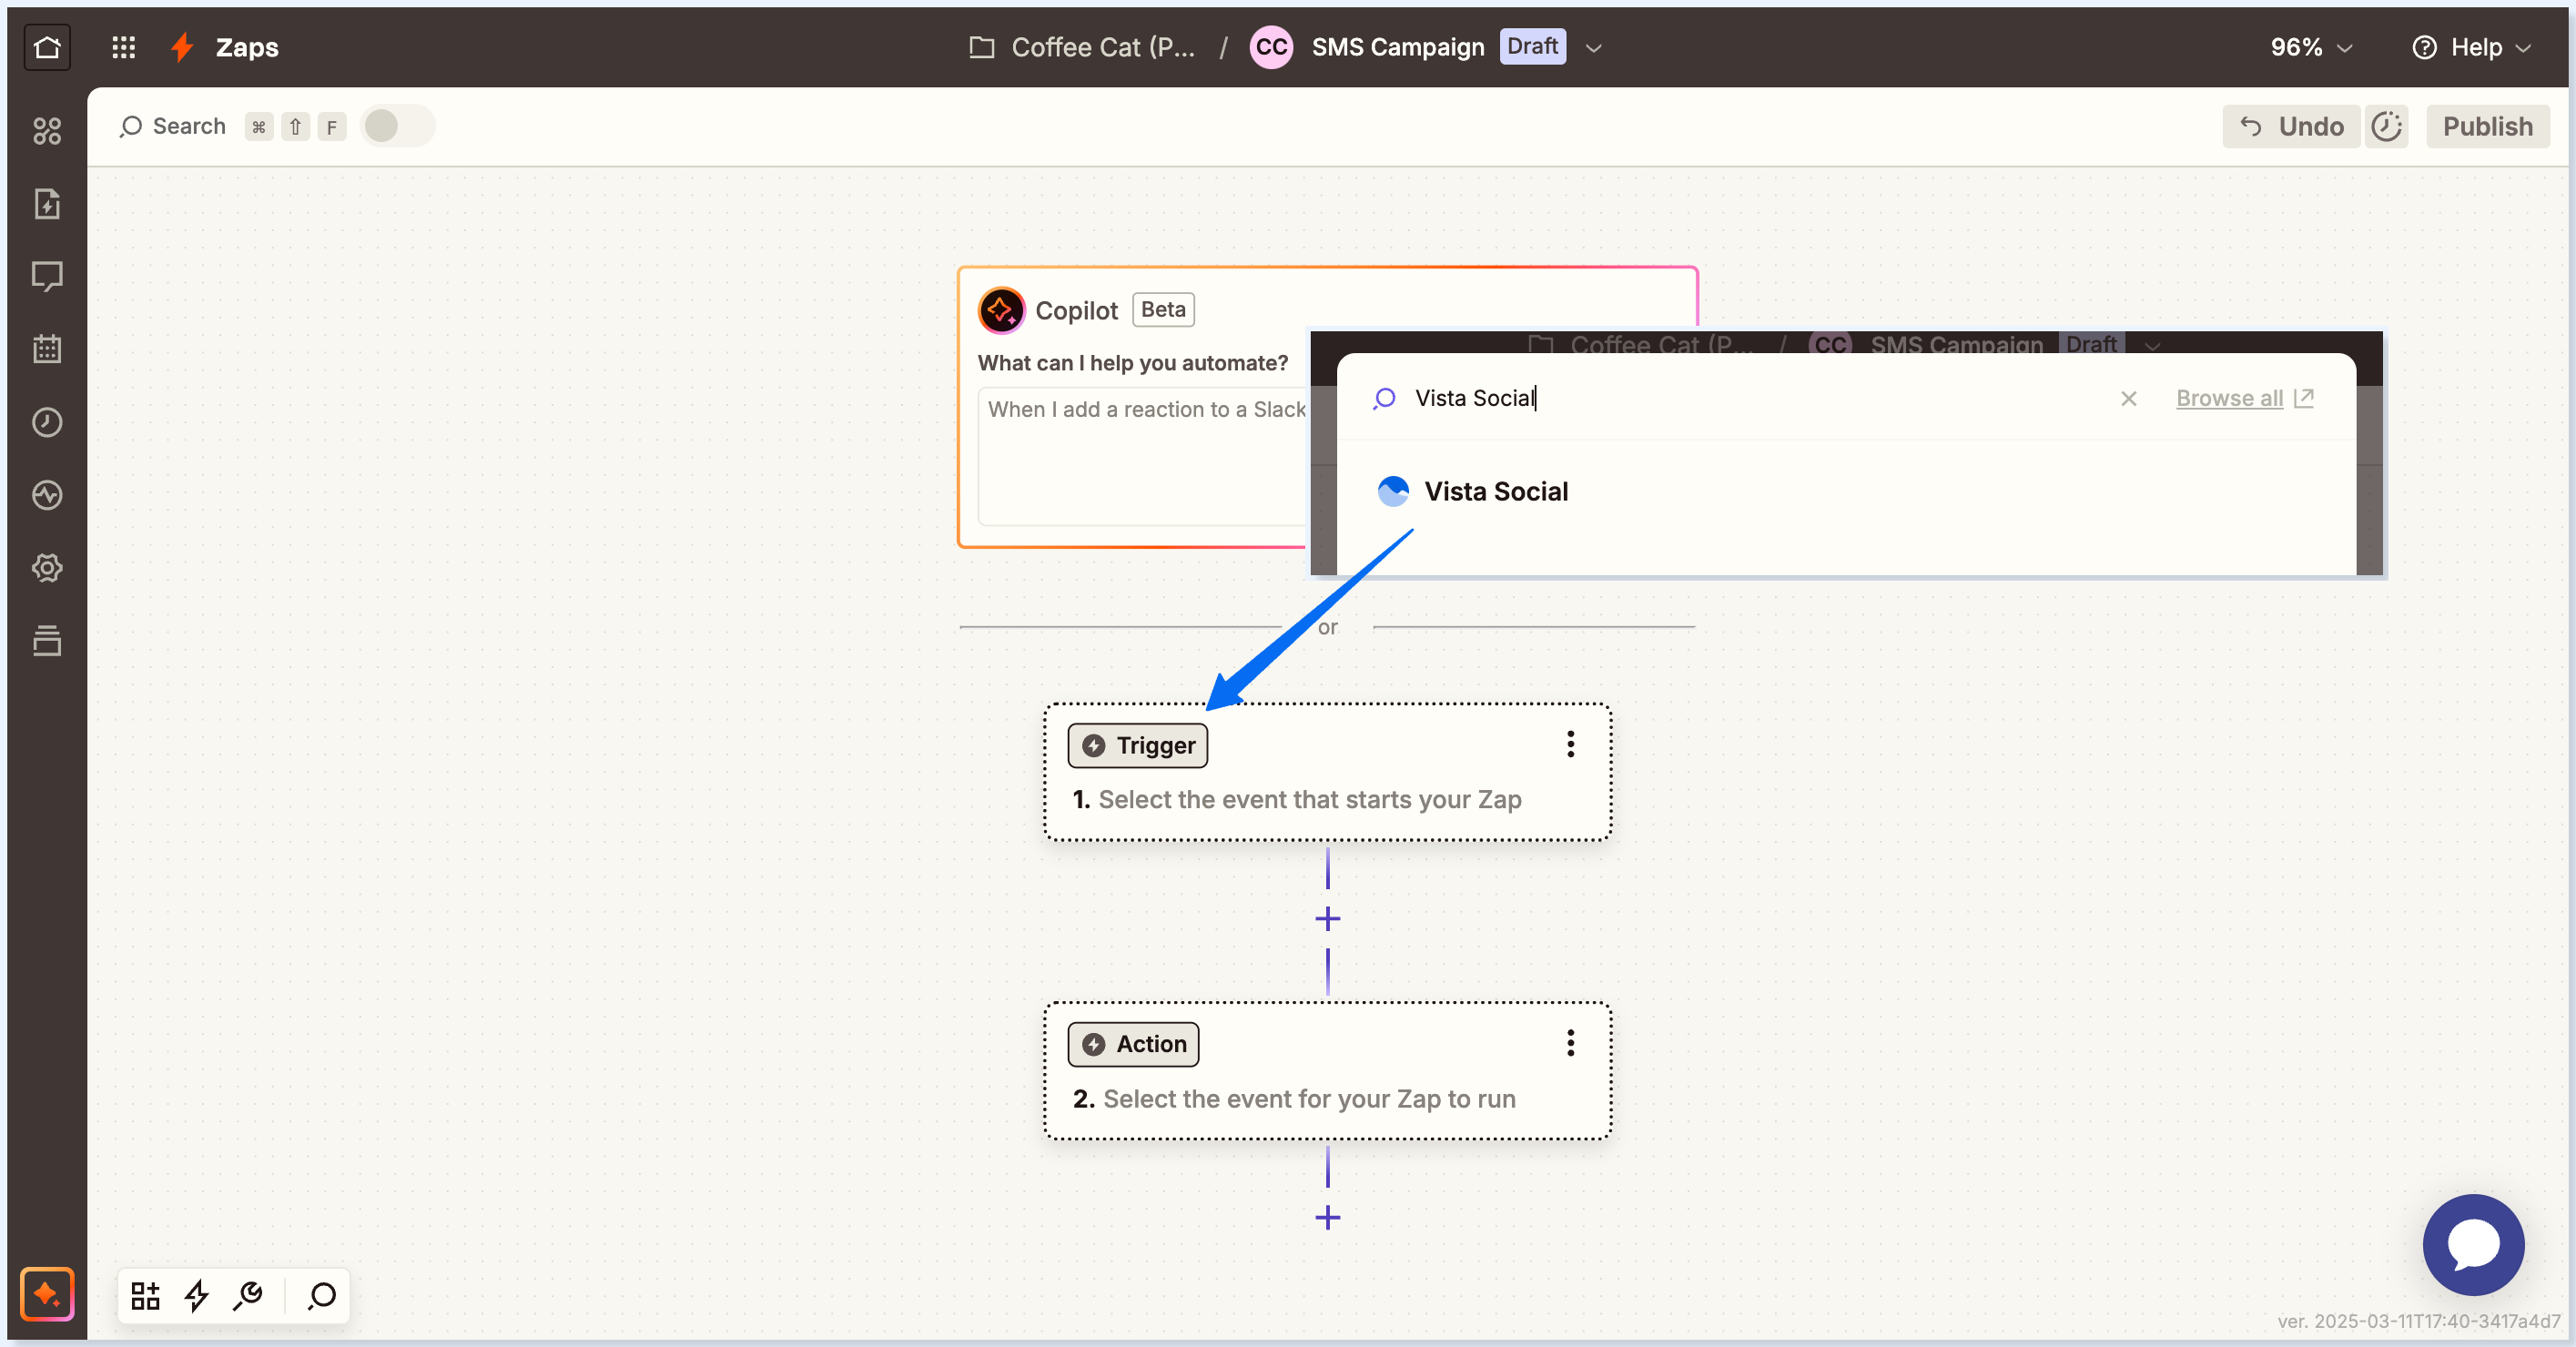Open version history clock icon
This screenshot has height=1347, width=2576.
pos(2386,126)
